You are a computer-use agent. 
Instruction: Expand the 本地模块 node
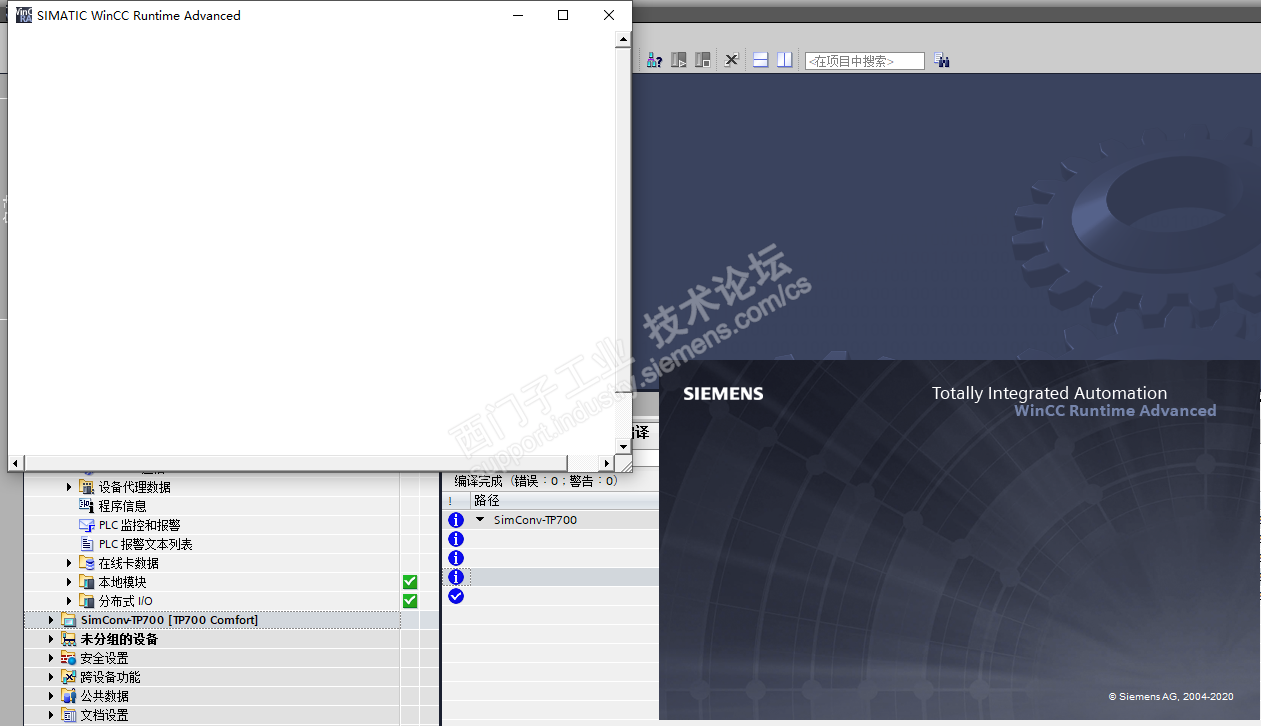[x=69, y=582]
